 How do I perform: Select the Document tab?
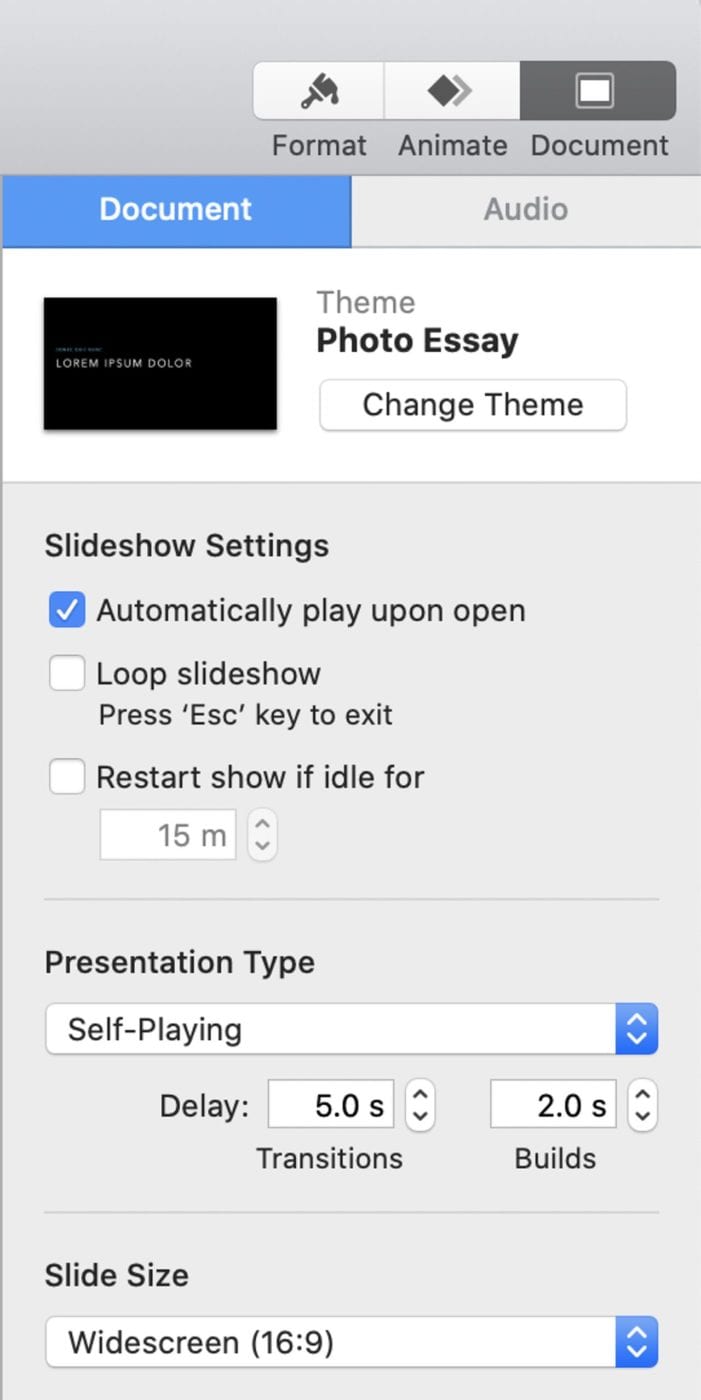click(176, 209)
